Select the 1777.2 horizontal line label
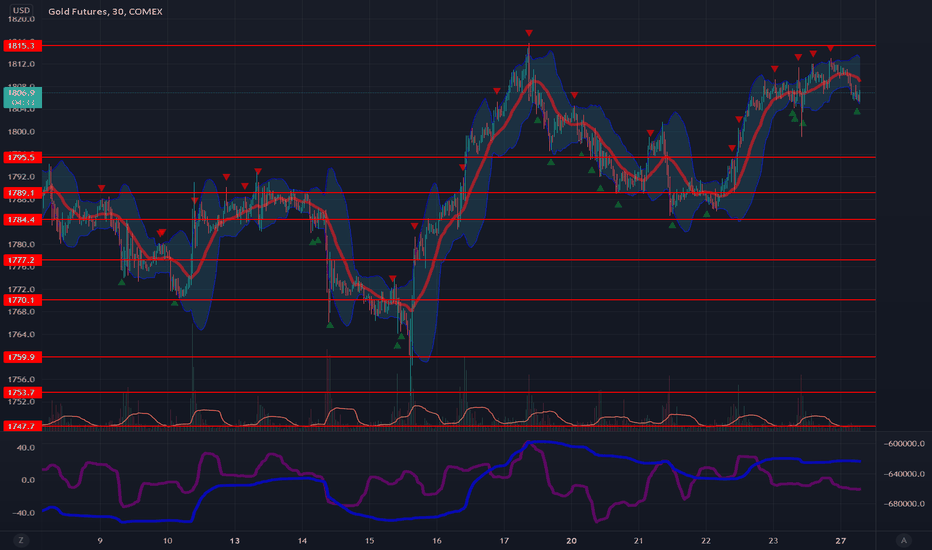The height and width of the screenshot is (550, 932). (21, 260)
